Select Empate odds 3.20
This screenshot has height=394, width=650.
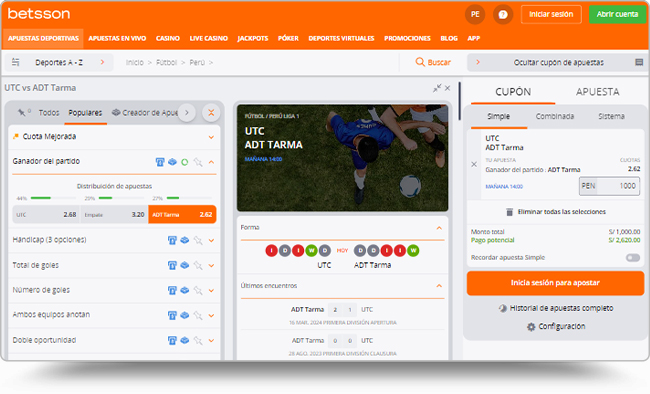pyautogui.click(x=114, y=214)
